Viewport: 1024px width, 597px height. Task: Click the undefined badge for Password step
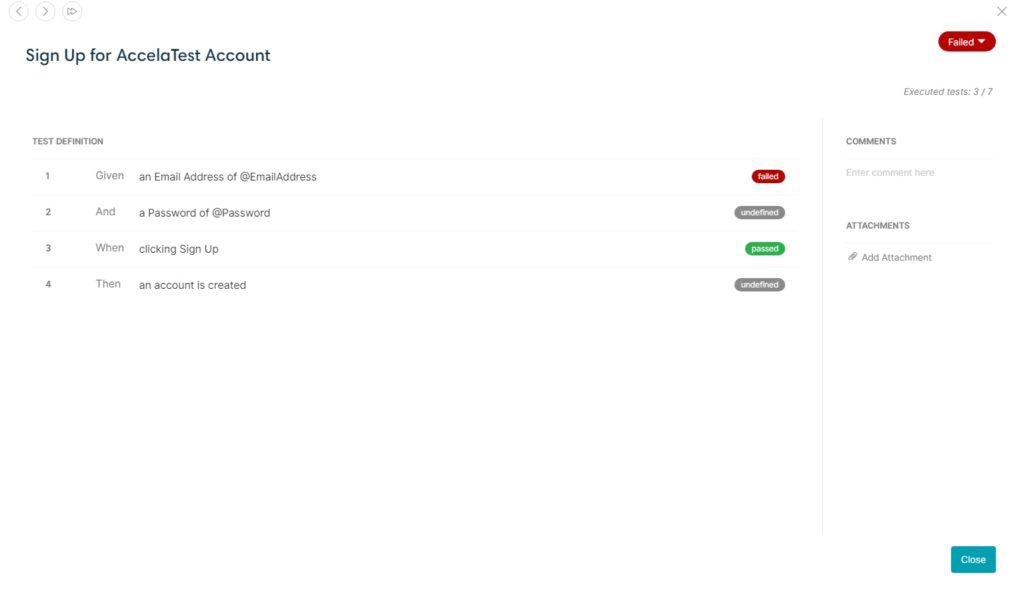tap(760, 212)
